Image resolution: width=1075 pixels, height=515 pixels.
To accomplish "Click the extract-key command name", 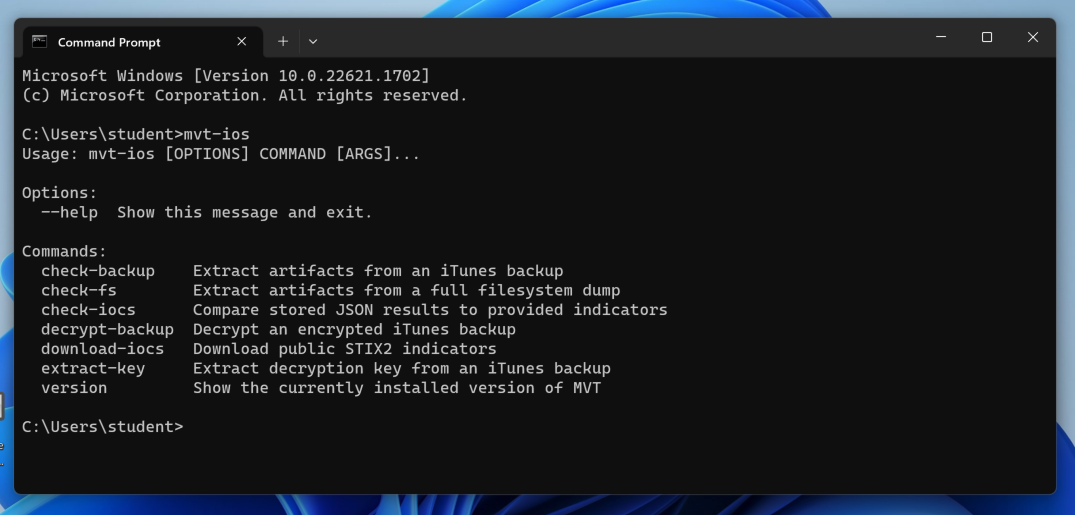I will click(93, 368).
